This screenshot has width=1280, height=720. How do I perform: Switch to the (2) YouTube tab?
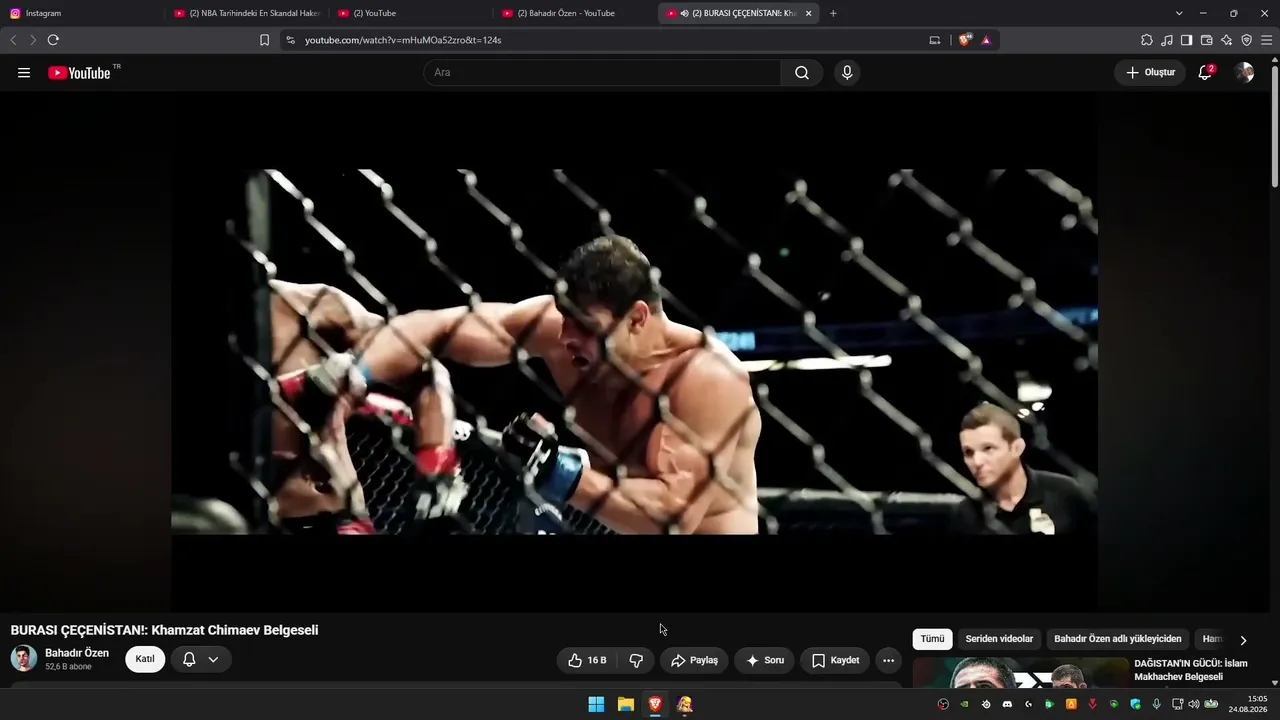coord(411,13)
